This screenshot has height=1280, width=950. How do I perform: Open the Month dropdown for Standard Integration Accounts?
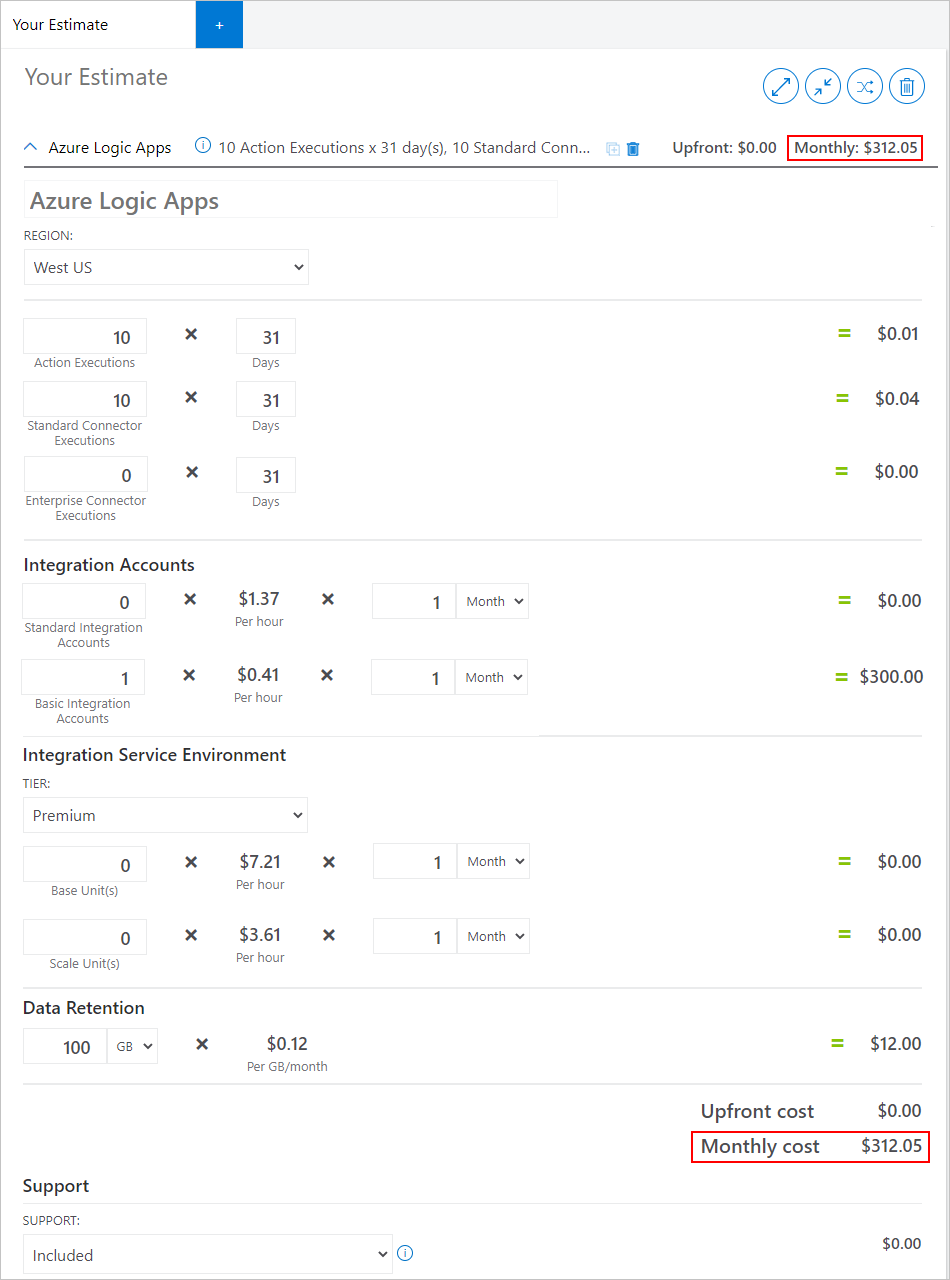pyautogui.click(x=491, y=601)
